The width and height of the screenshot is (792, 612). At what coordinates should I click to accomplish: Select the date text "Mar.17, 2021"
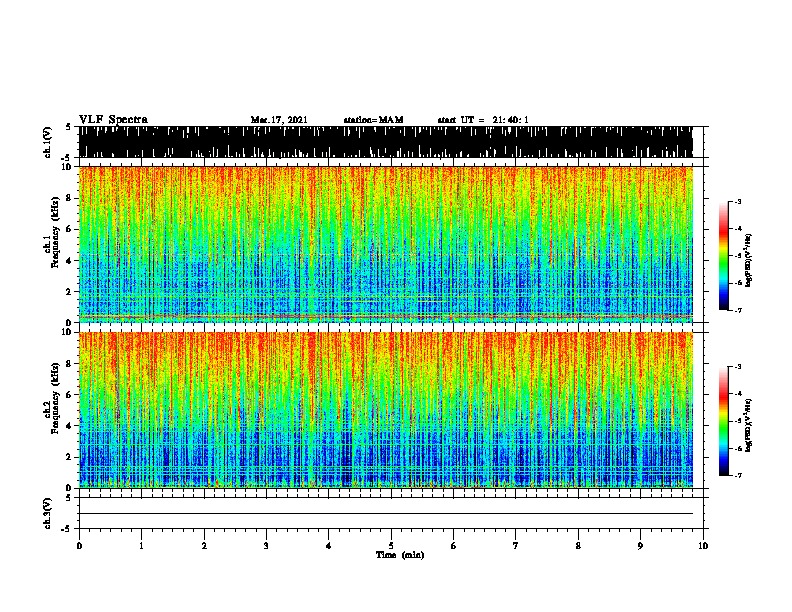[x=279, y=120]
